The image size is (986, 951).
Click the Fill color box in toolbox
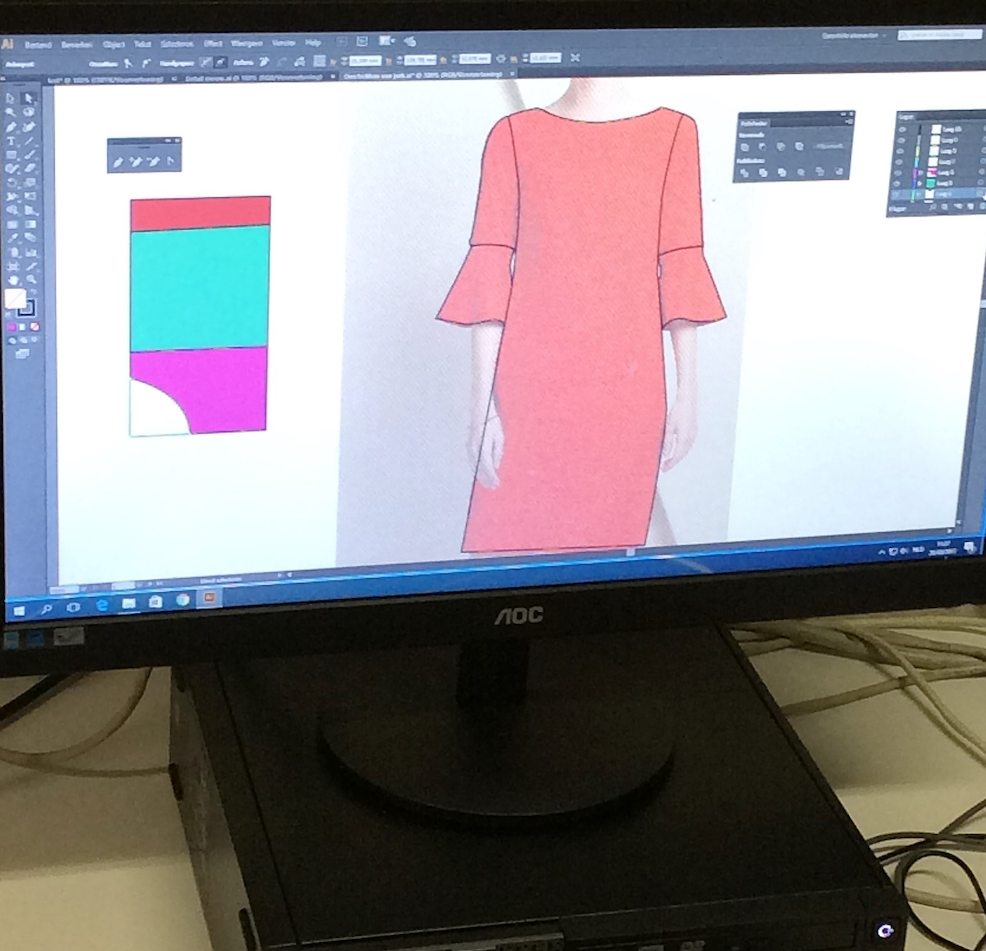coord(15,299)
